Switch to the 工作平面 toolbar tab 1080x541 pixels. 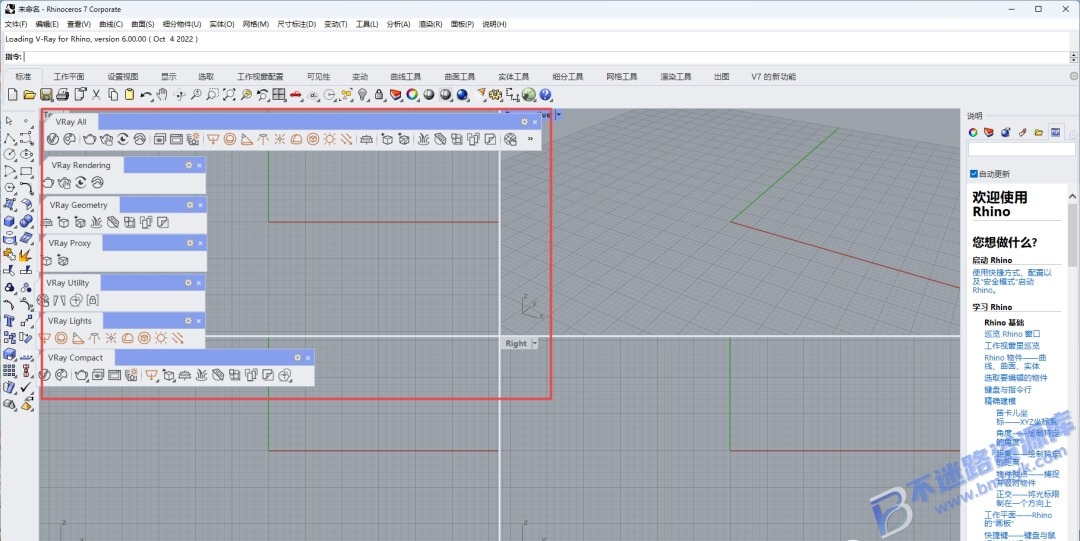point(69,76)
